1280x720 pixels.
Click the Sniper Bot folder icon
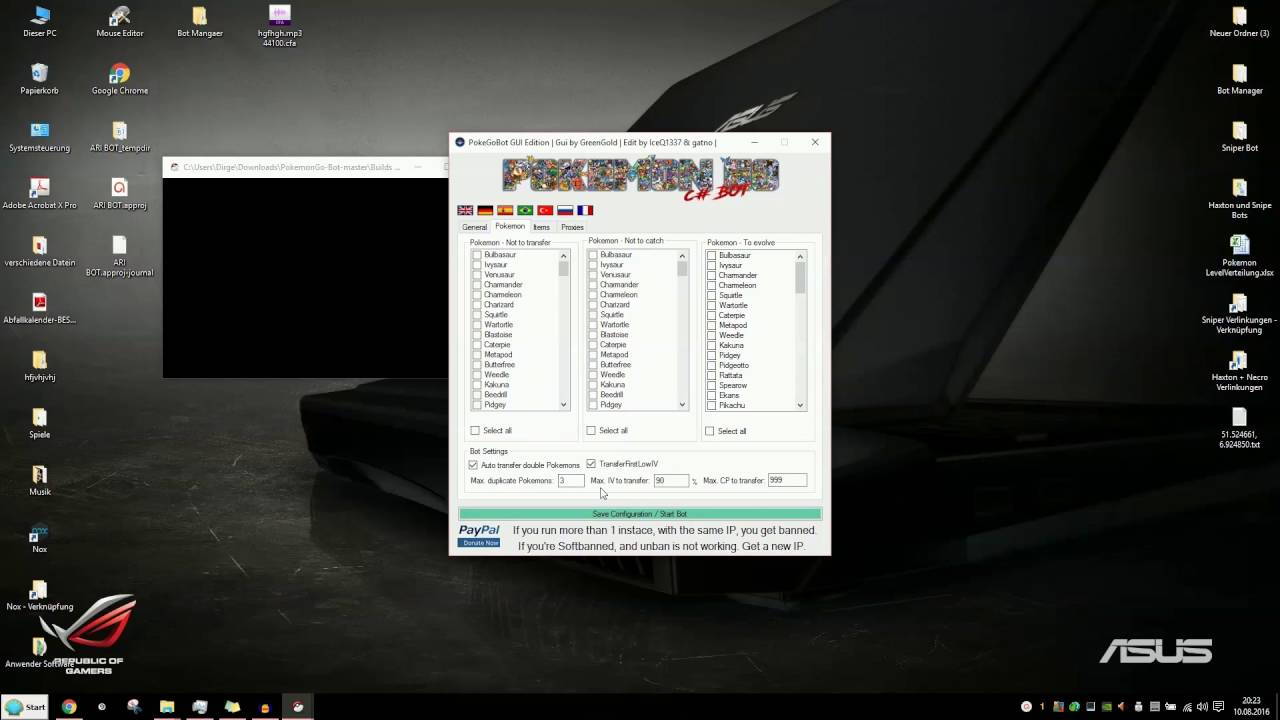(x=1239, y=137)
